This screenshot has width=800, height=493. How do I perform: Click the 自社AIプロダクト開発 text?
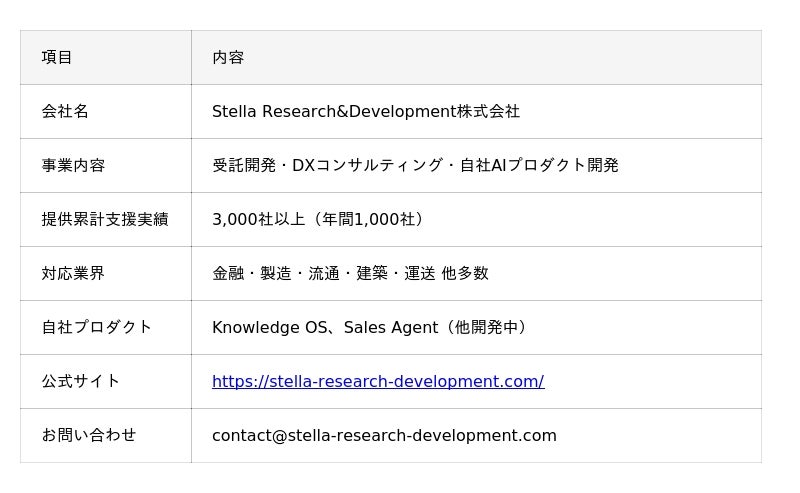pos(539,165)
